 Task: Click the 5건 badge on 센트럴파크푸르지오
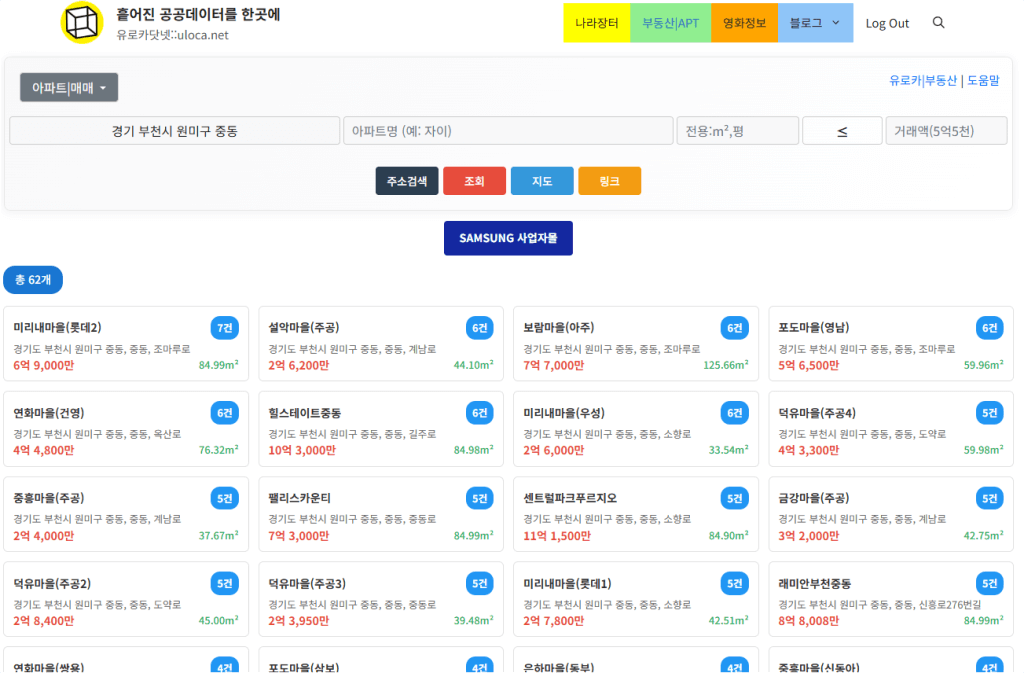pos(735,498)
